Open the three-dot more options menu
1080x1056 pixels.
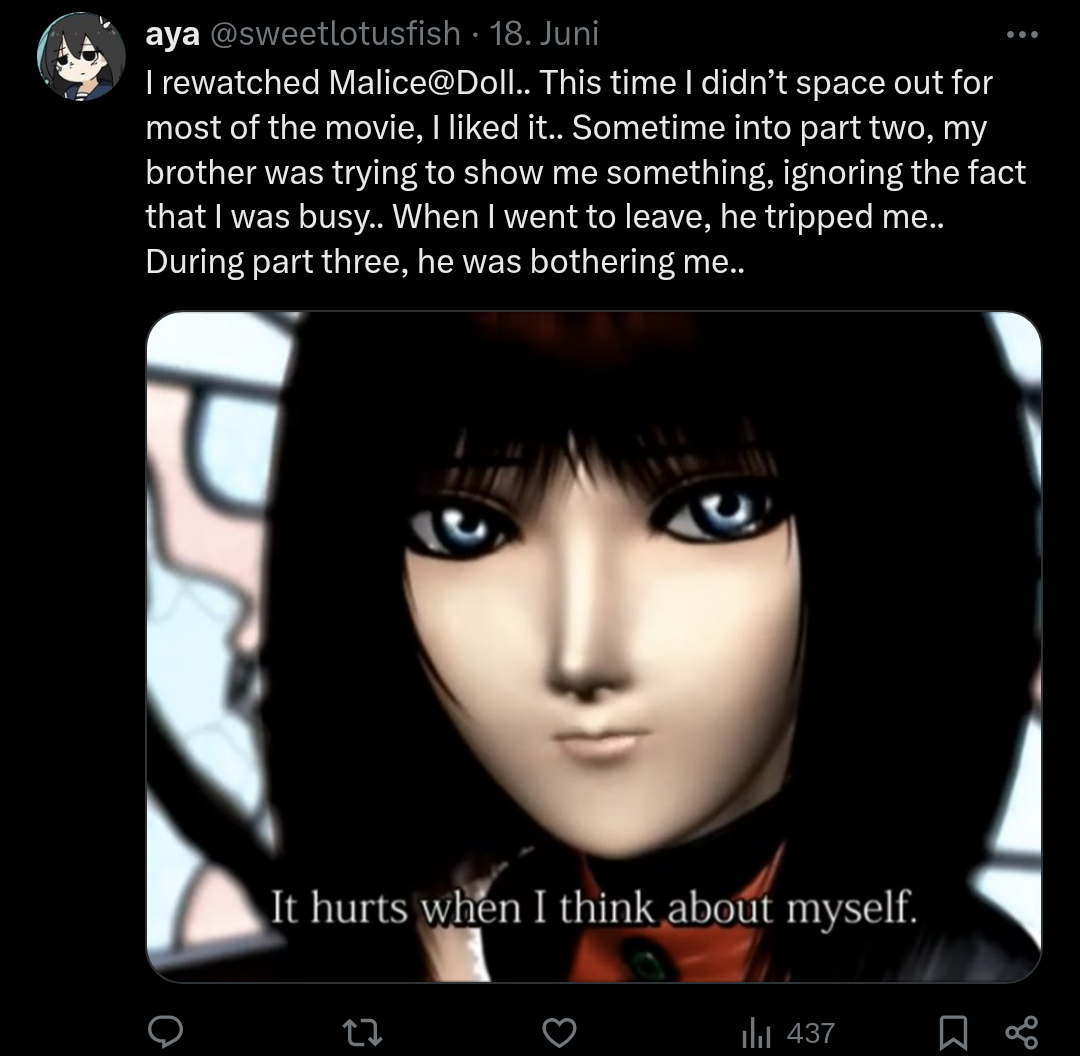pos(1021,34)
